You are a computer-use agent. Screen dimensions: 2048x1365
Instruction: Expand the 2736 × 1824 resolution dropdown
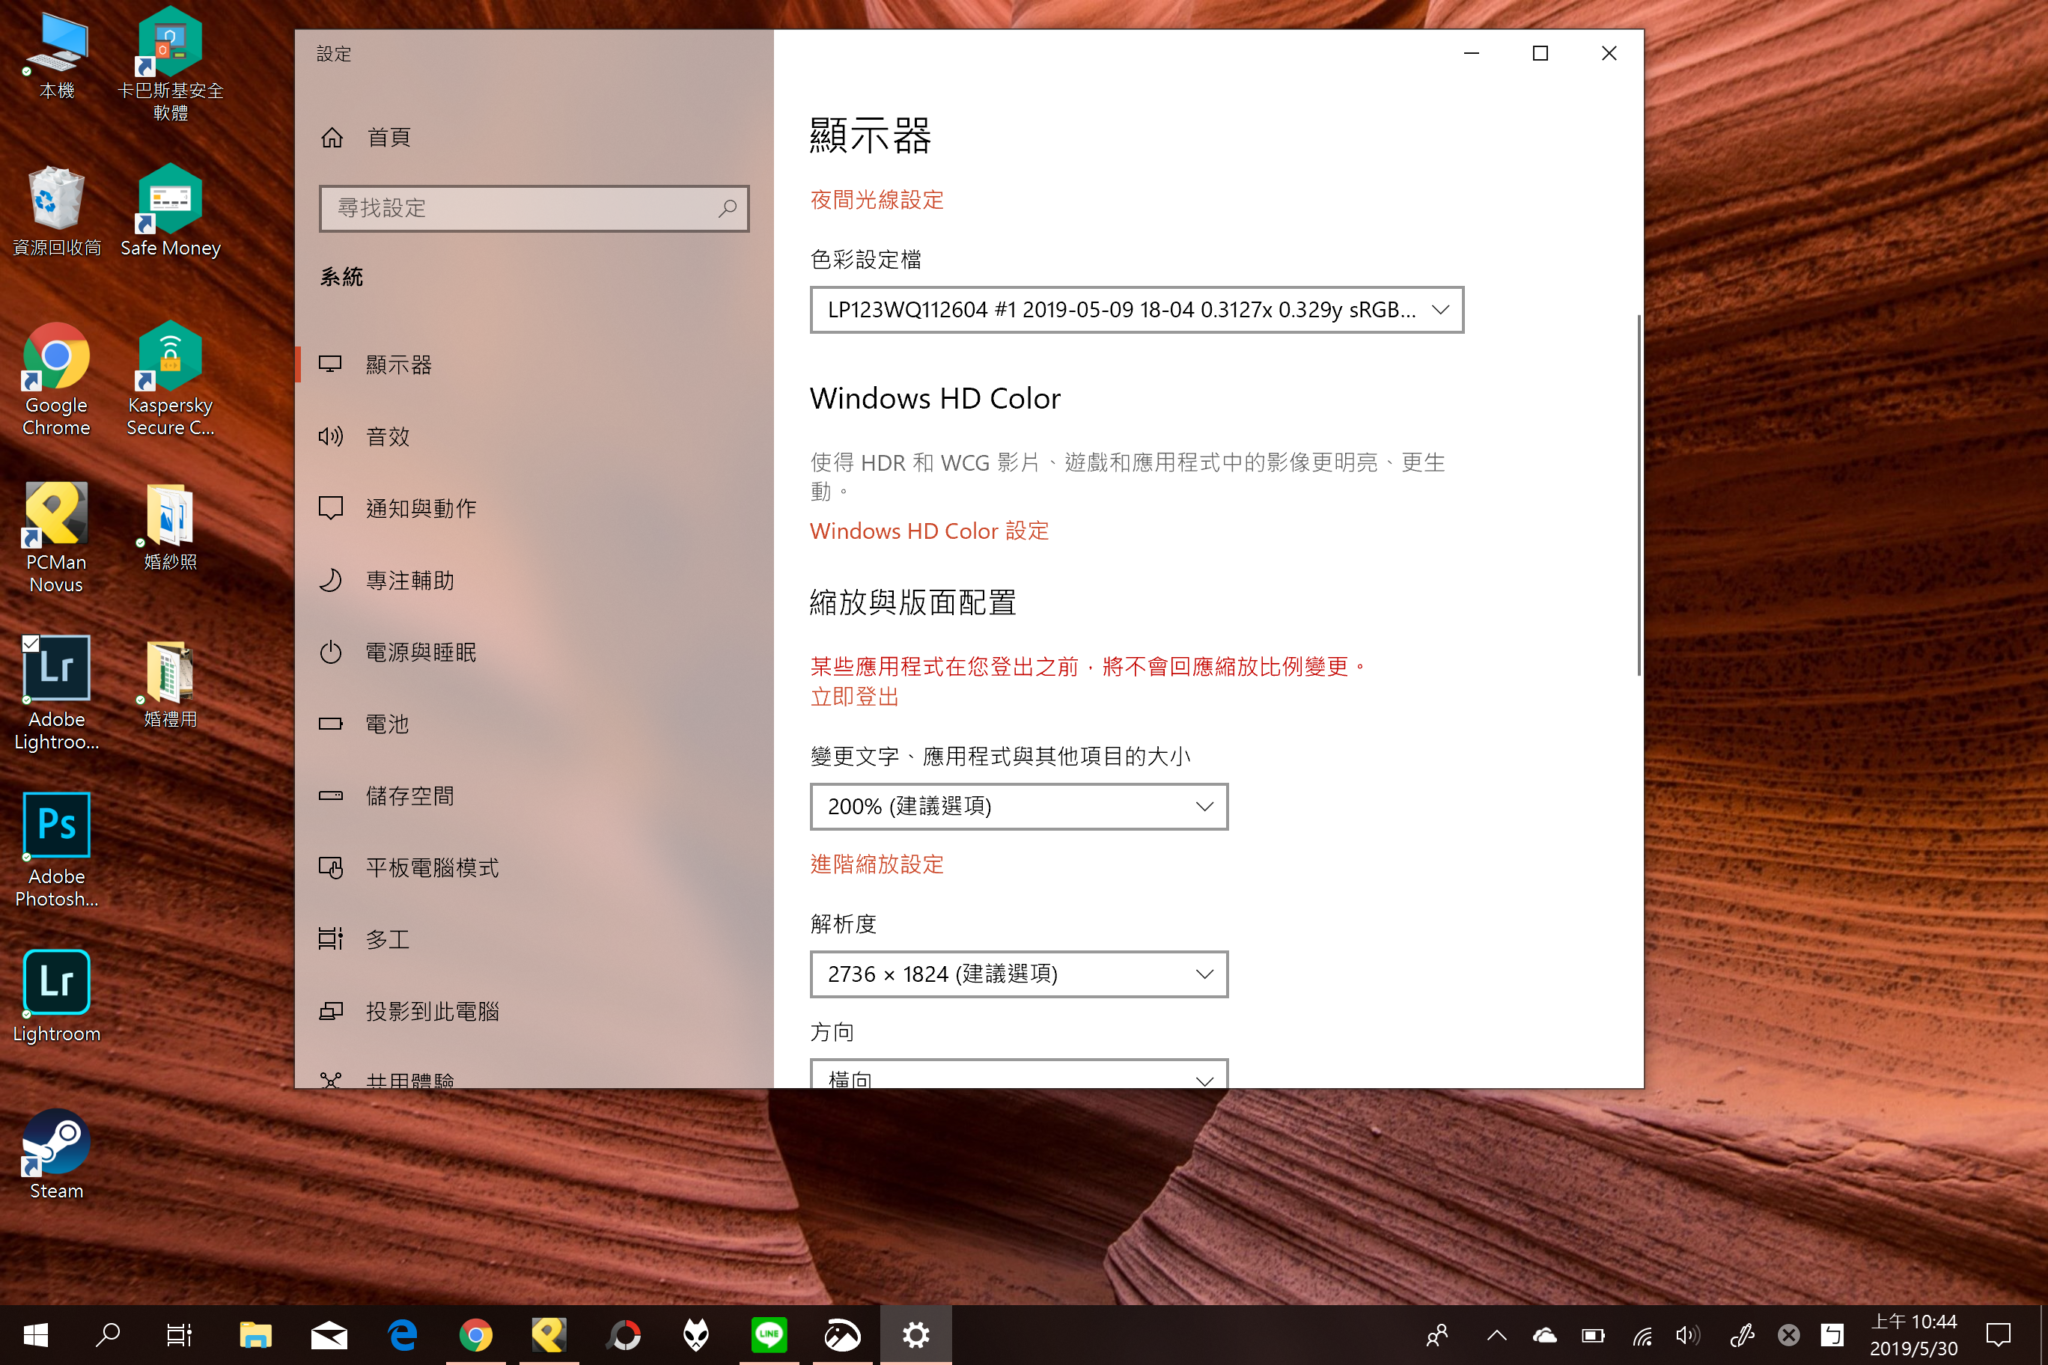point(1019,974)
